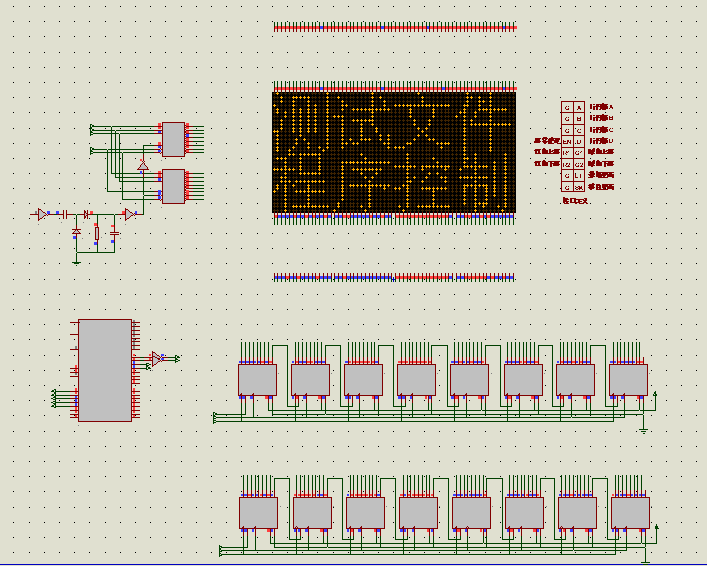Click the diode in the reset circuit
707x566 pixels.
77,232
